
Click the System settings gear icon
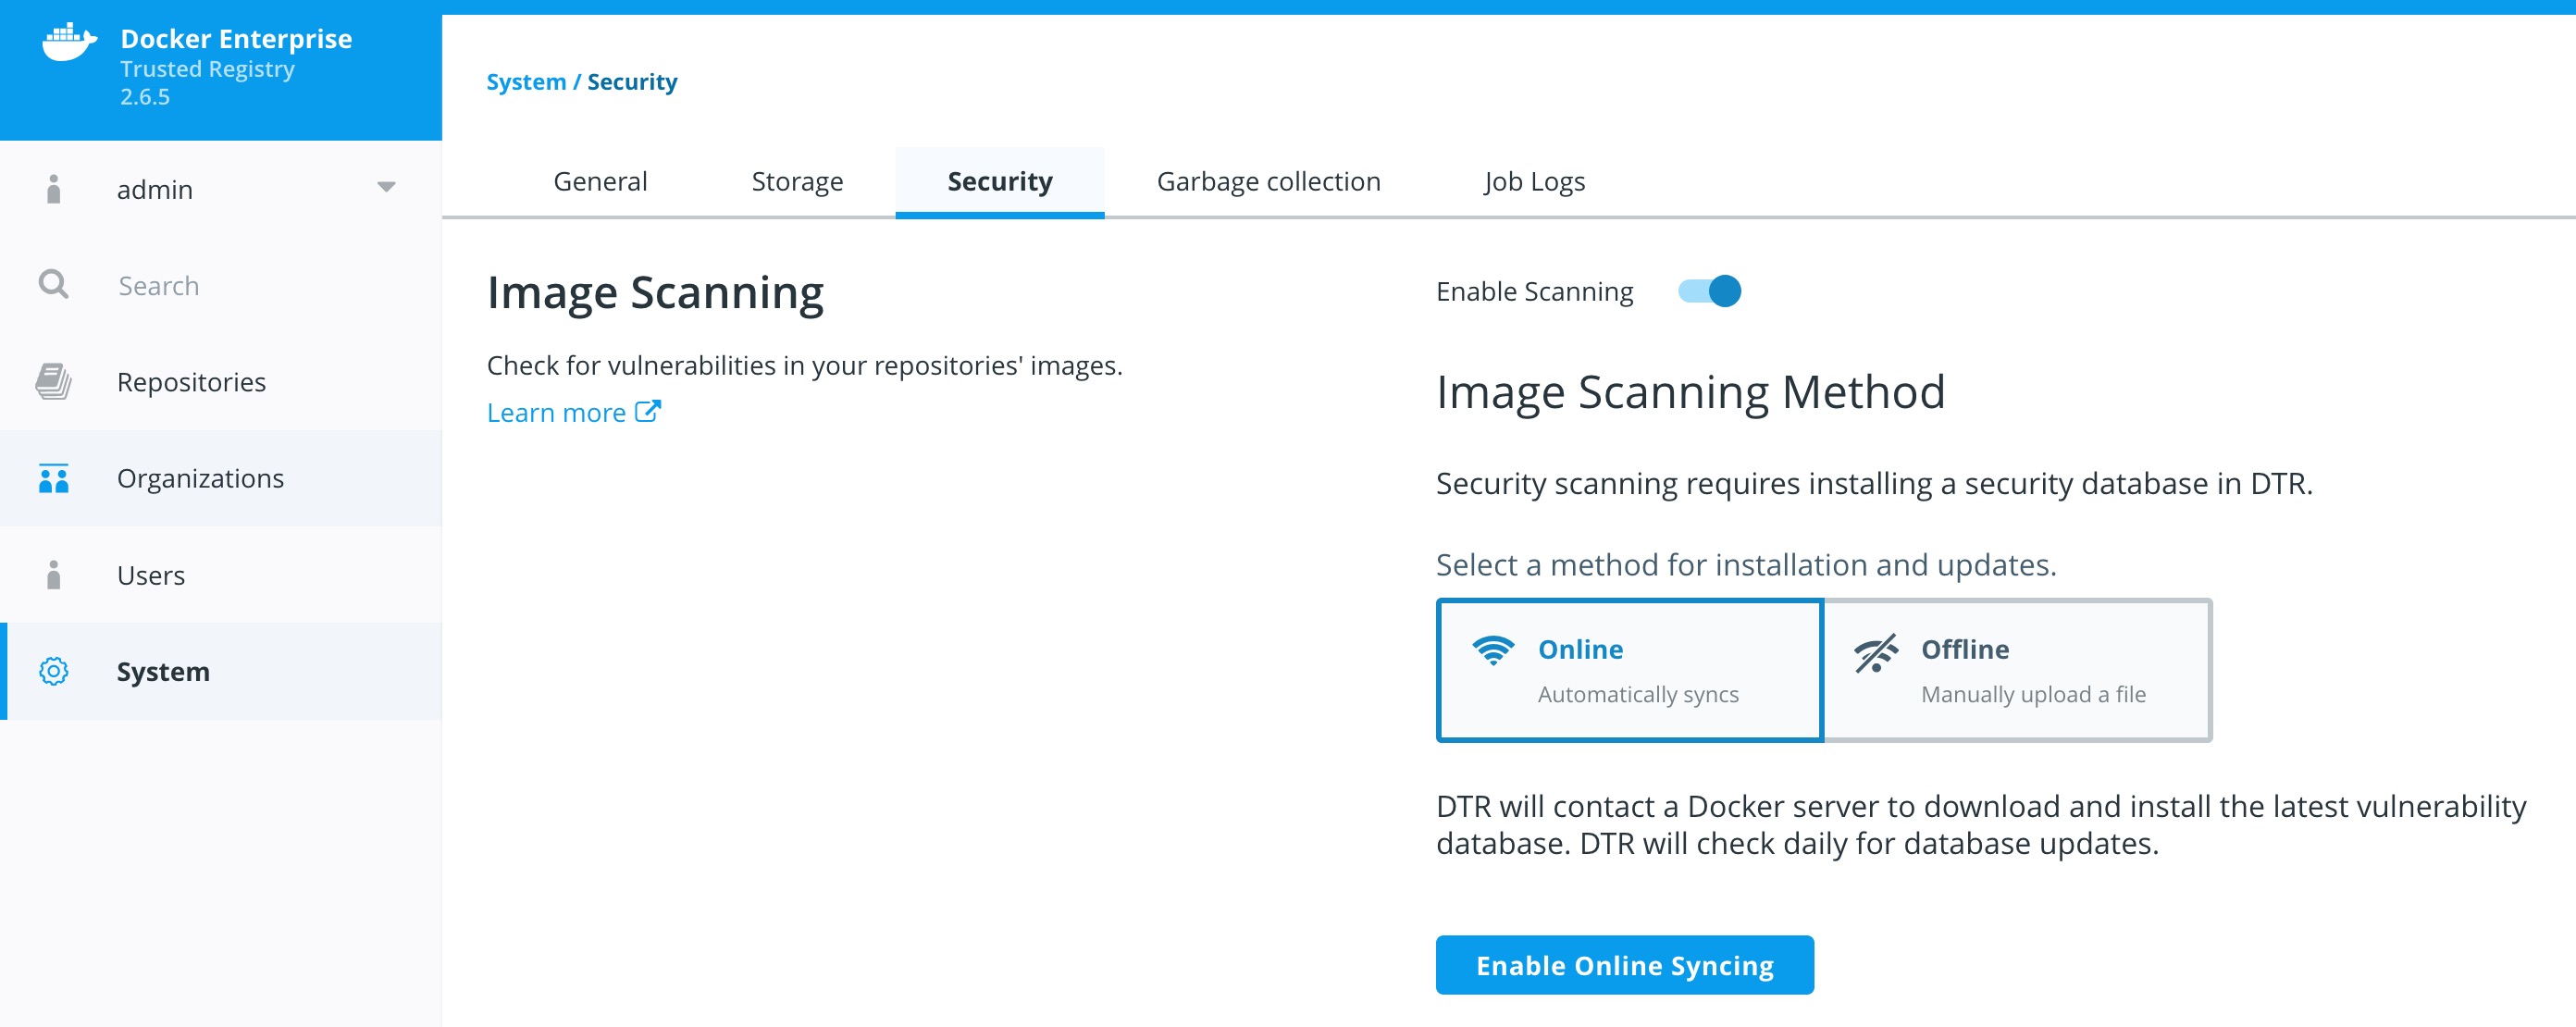pyautogui.click(x=55, y=671)
